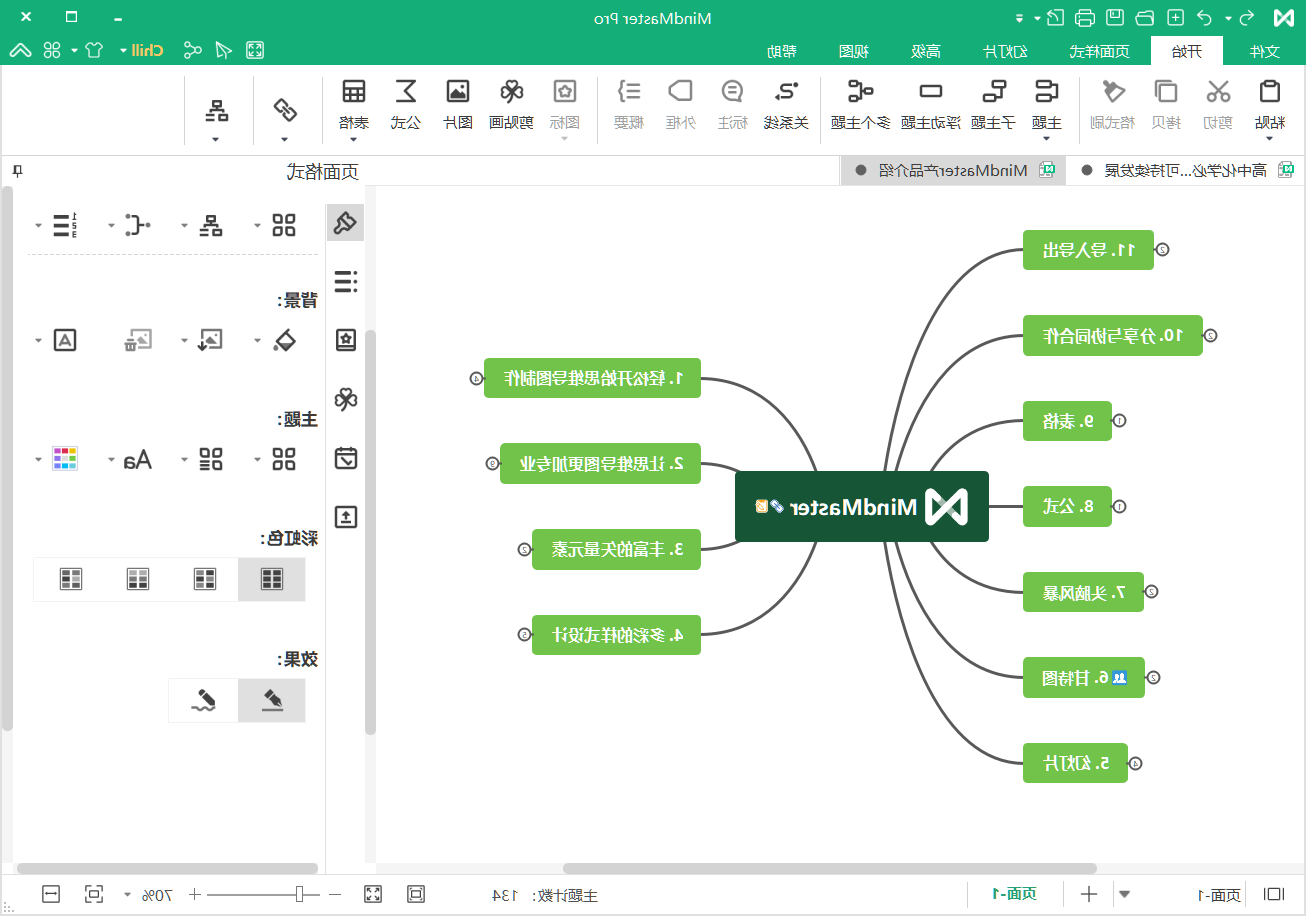Image resolution: width=1306 pixels, height=916 pixels.
Task: Open the page format brush sidebar tab
Action: tap(346, 223)
